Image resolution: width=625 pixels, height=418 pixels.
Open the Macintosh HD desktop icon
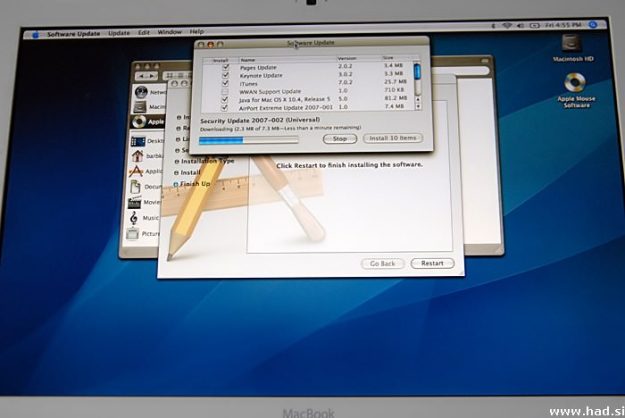coord(570,43)
